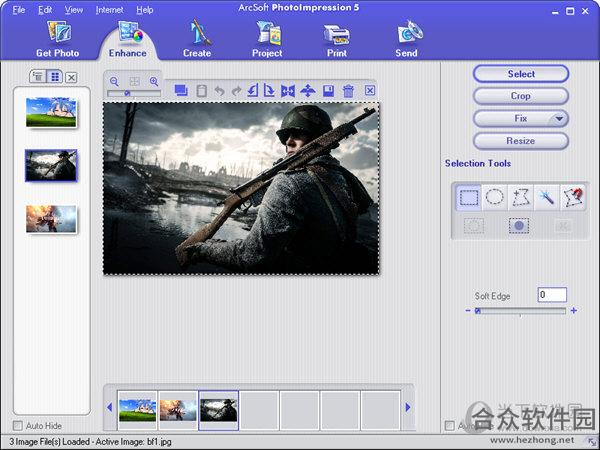This screenshot has width=600, height=450.
Task: Pick the magic wand selection tool
Action: 546,198
